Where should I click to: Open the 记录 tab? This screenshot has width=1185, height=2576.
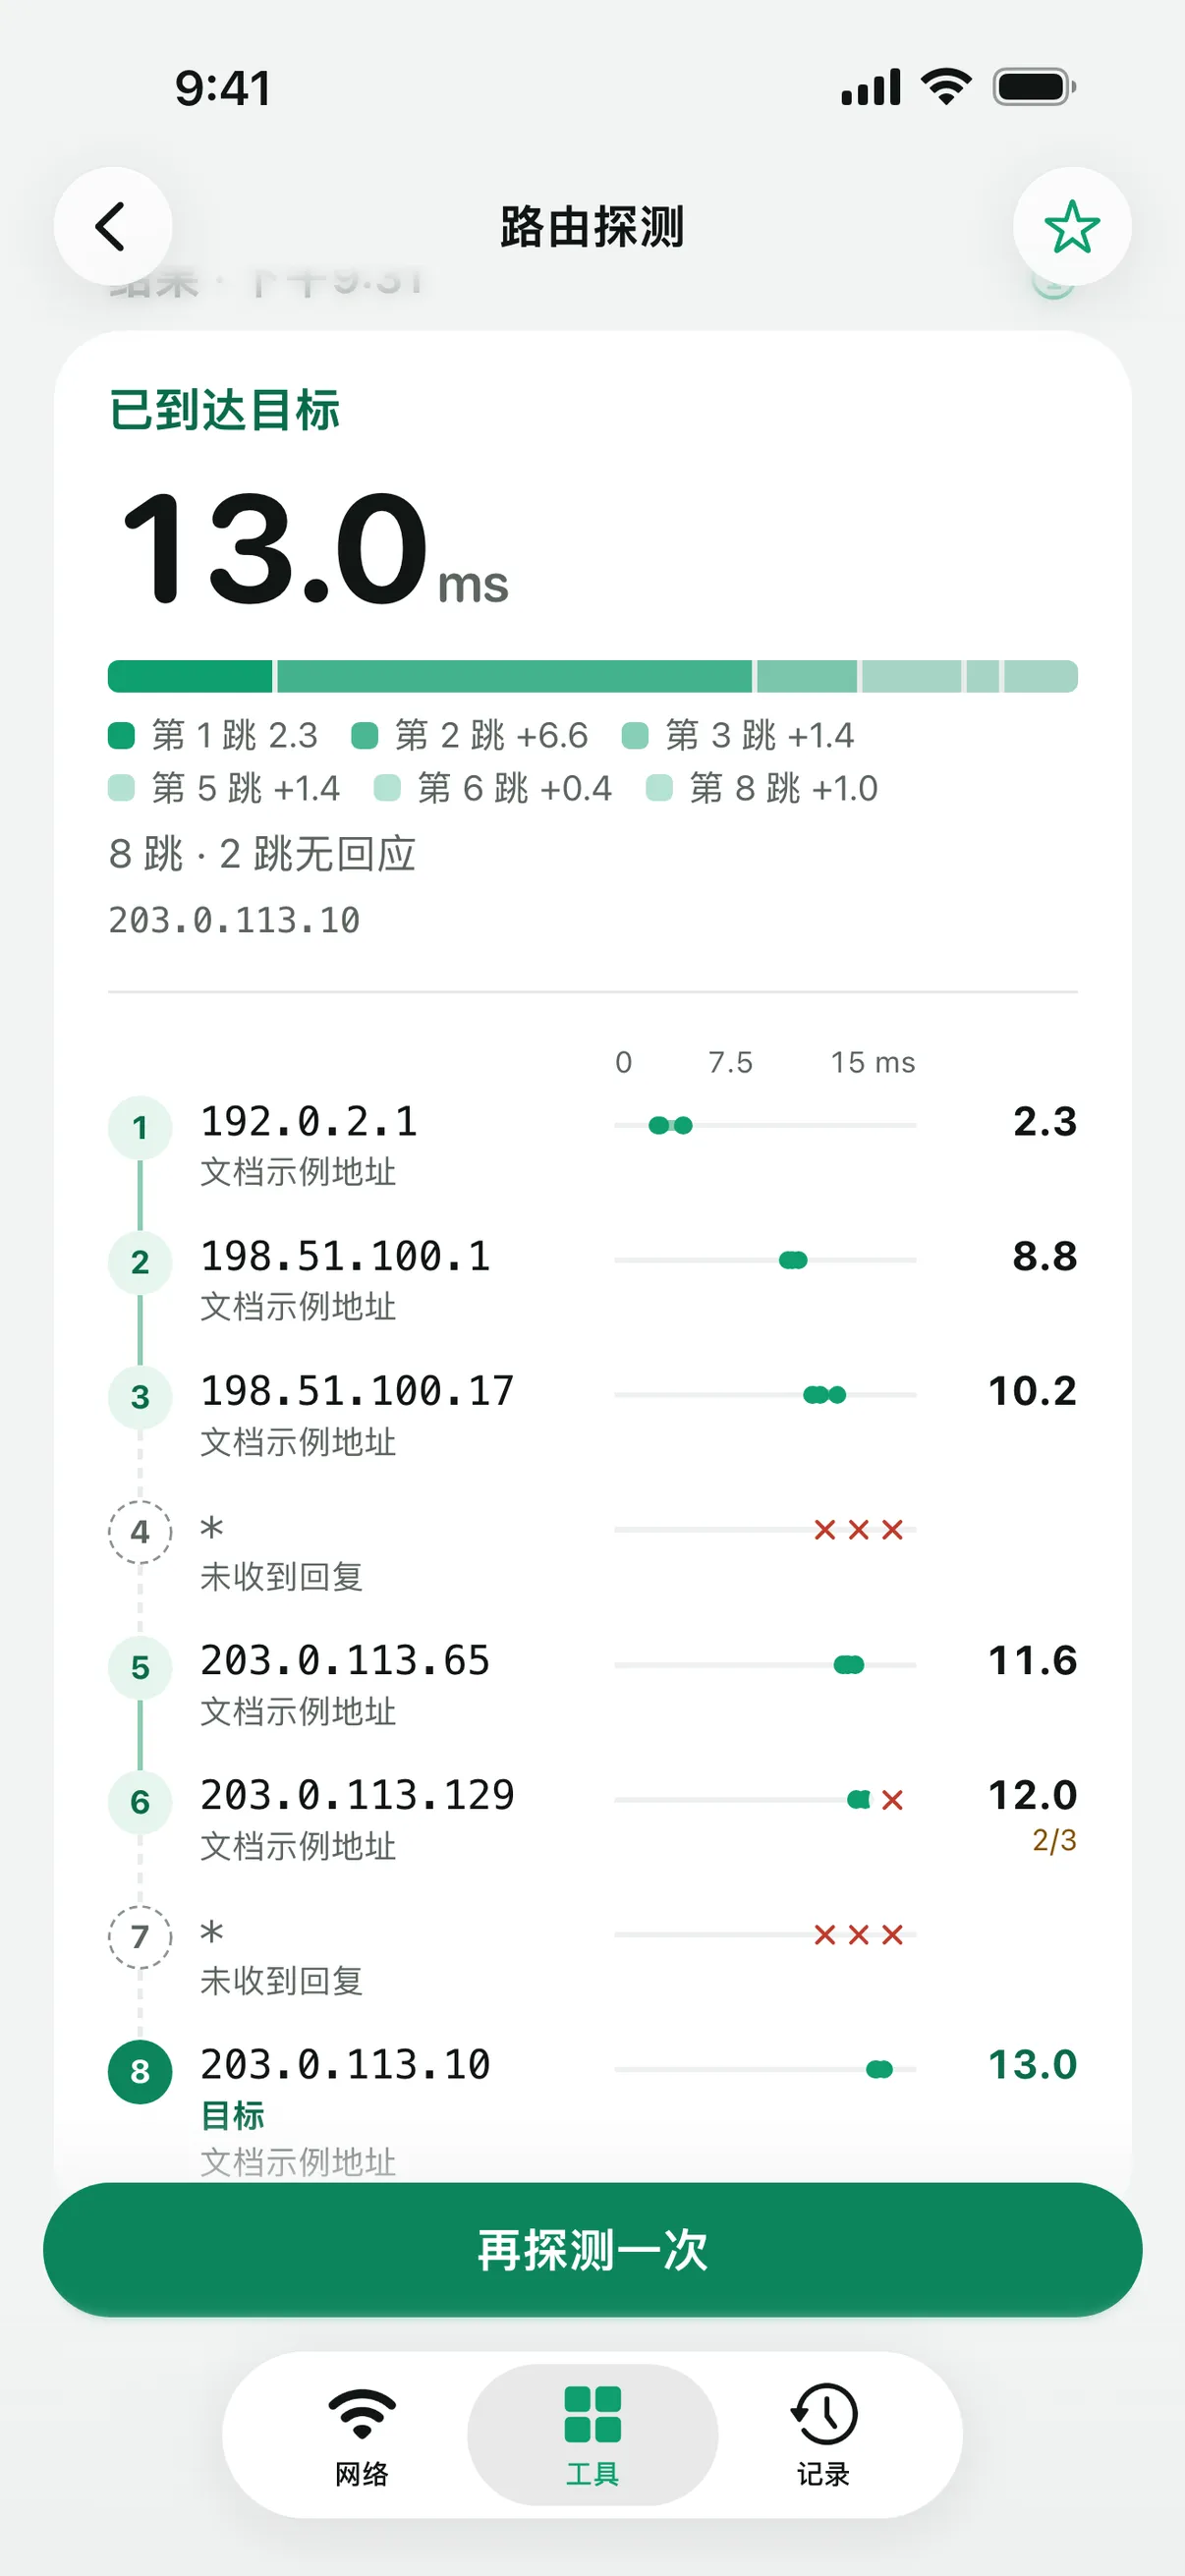823,2436
